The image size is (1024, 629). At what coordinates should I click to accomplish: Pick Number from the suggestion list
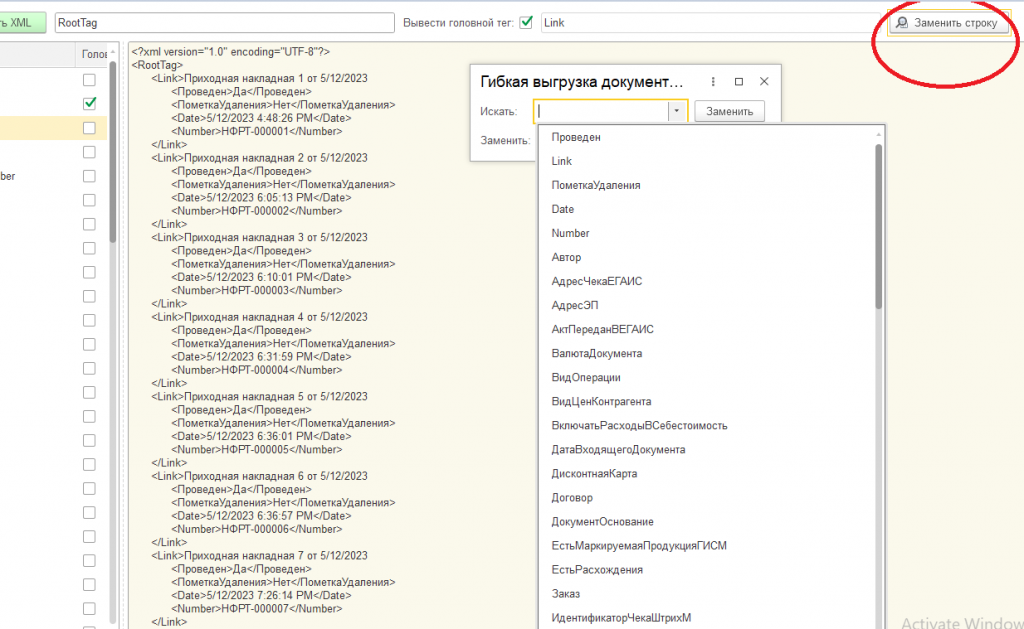570,233
